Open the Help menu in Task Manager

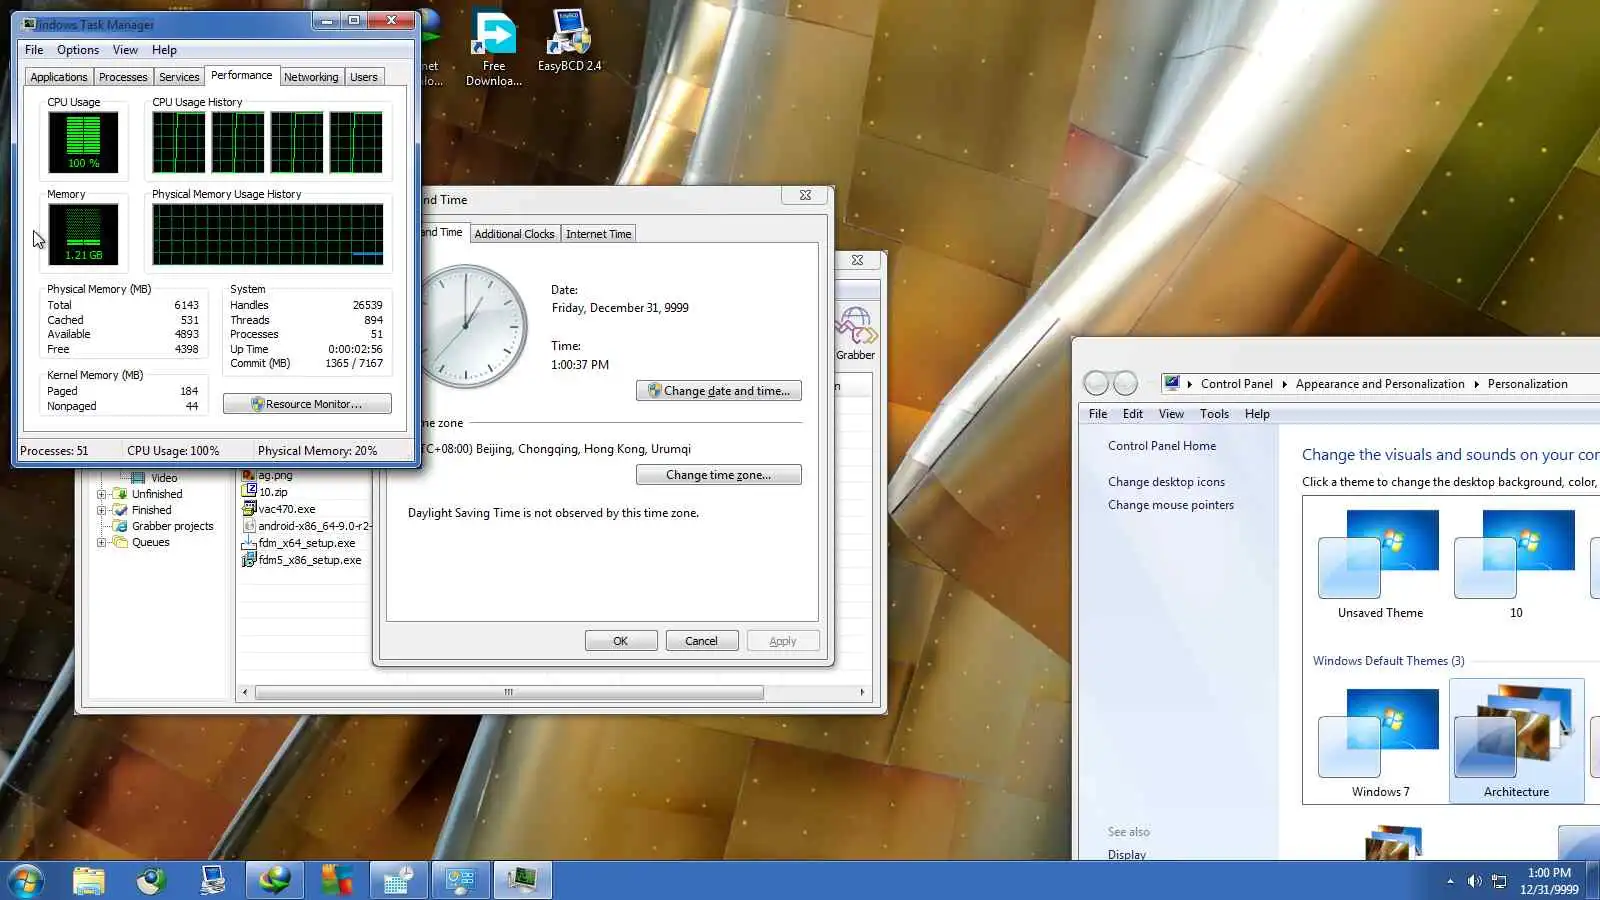164,50
